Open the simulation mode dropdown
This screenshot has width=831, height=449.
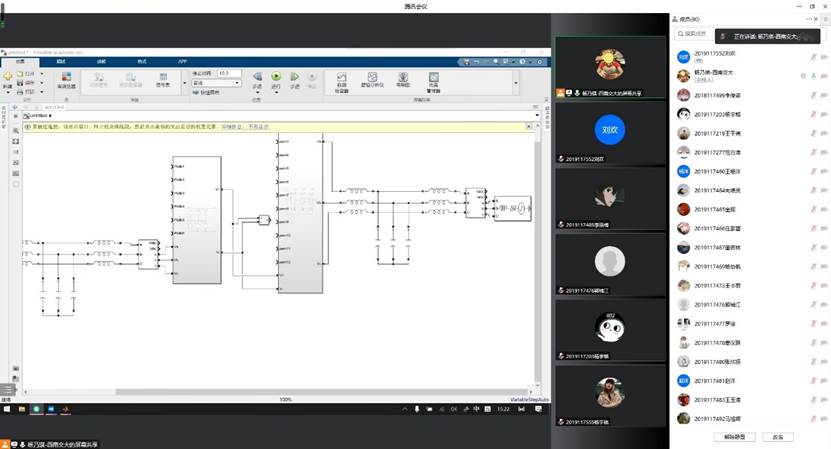click(x=214, y=83)
